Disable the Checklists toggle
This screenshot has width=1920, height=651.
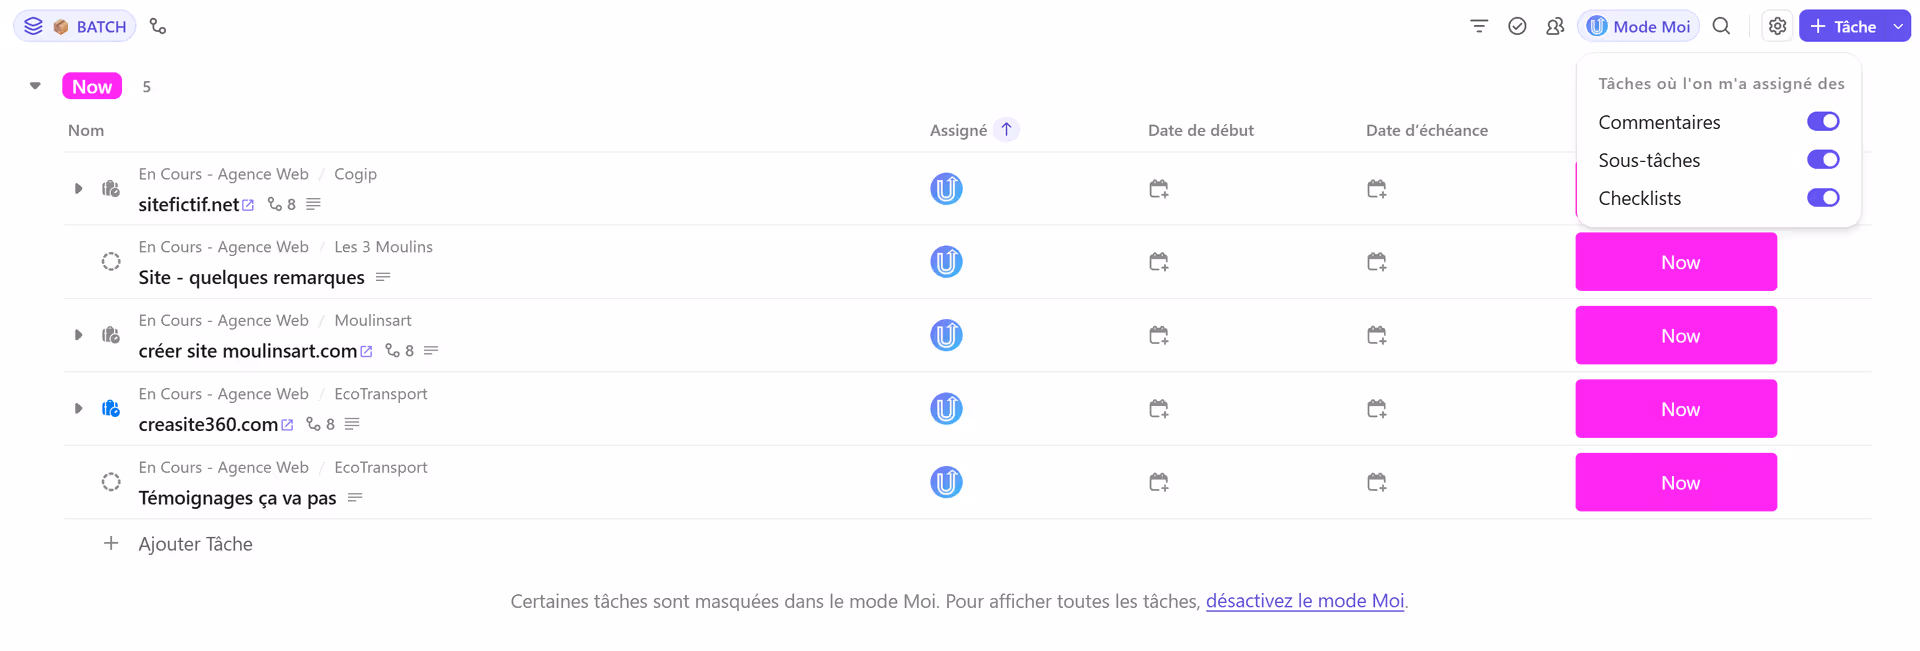[x=1823, y=198]
